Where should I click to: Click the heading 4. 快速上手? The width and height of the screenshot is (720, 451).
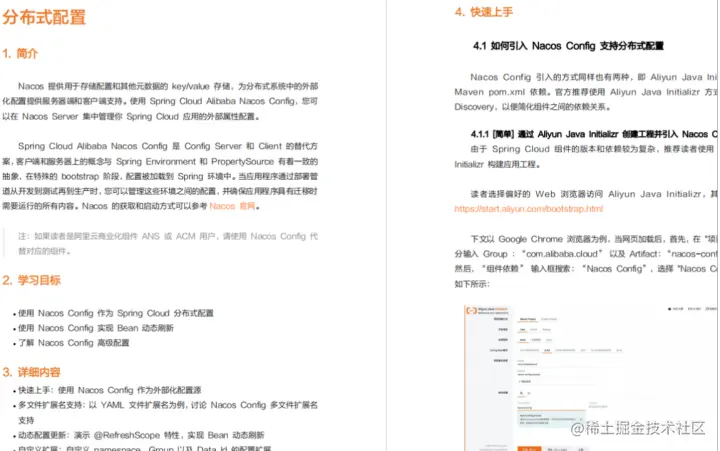coord(484,12)
